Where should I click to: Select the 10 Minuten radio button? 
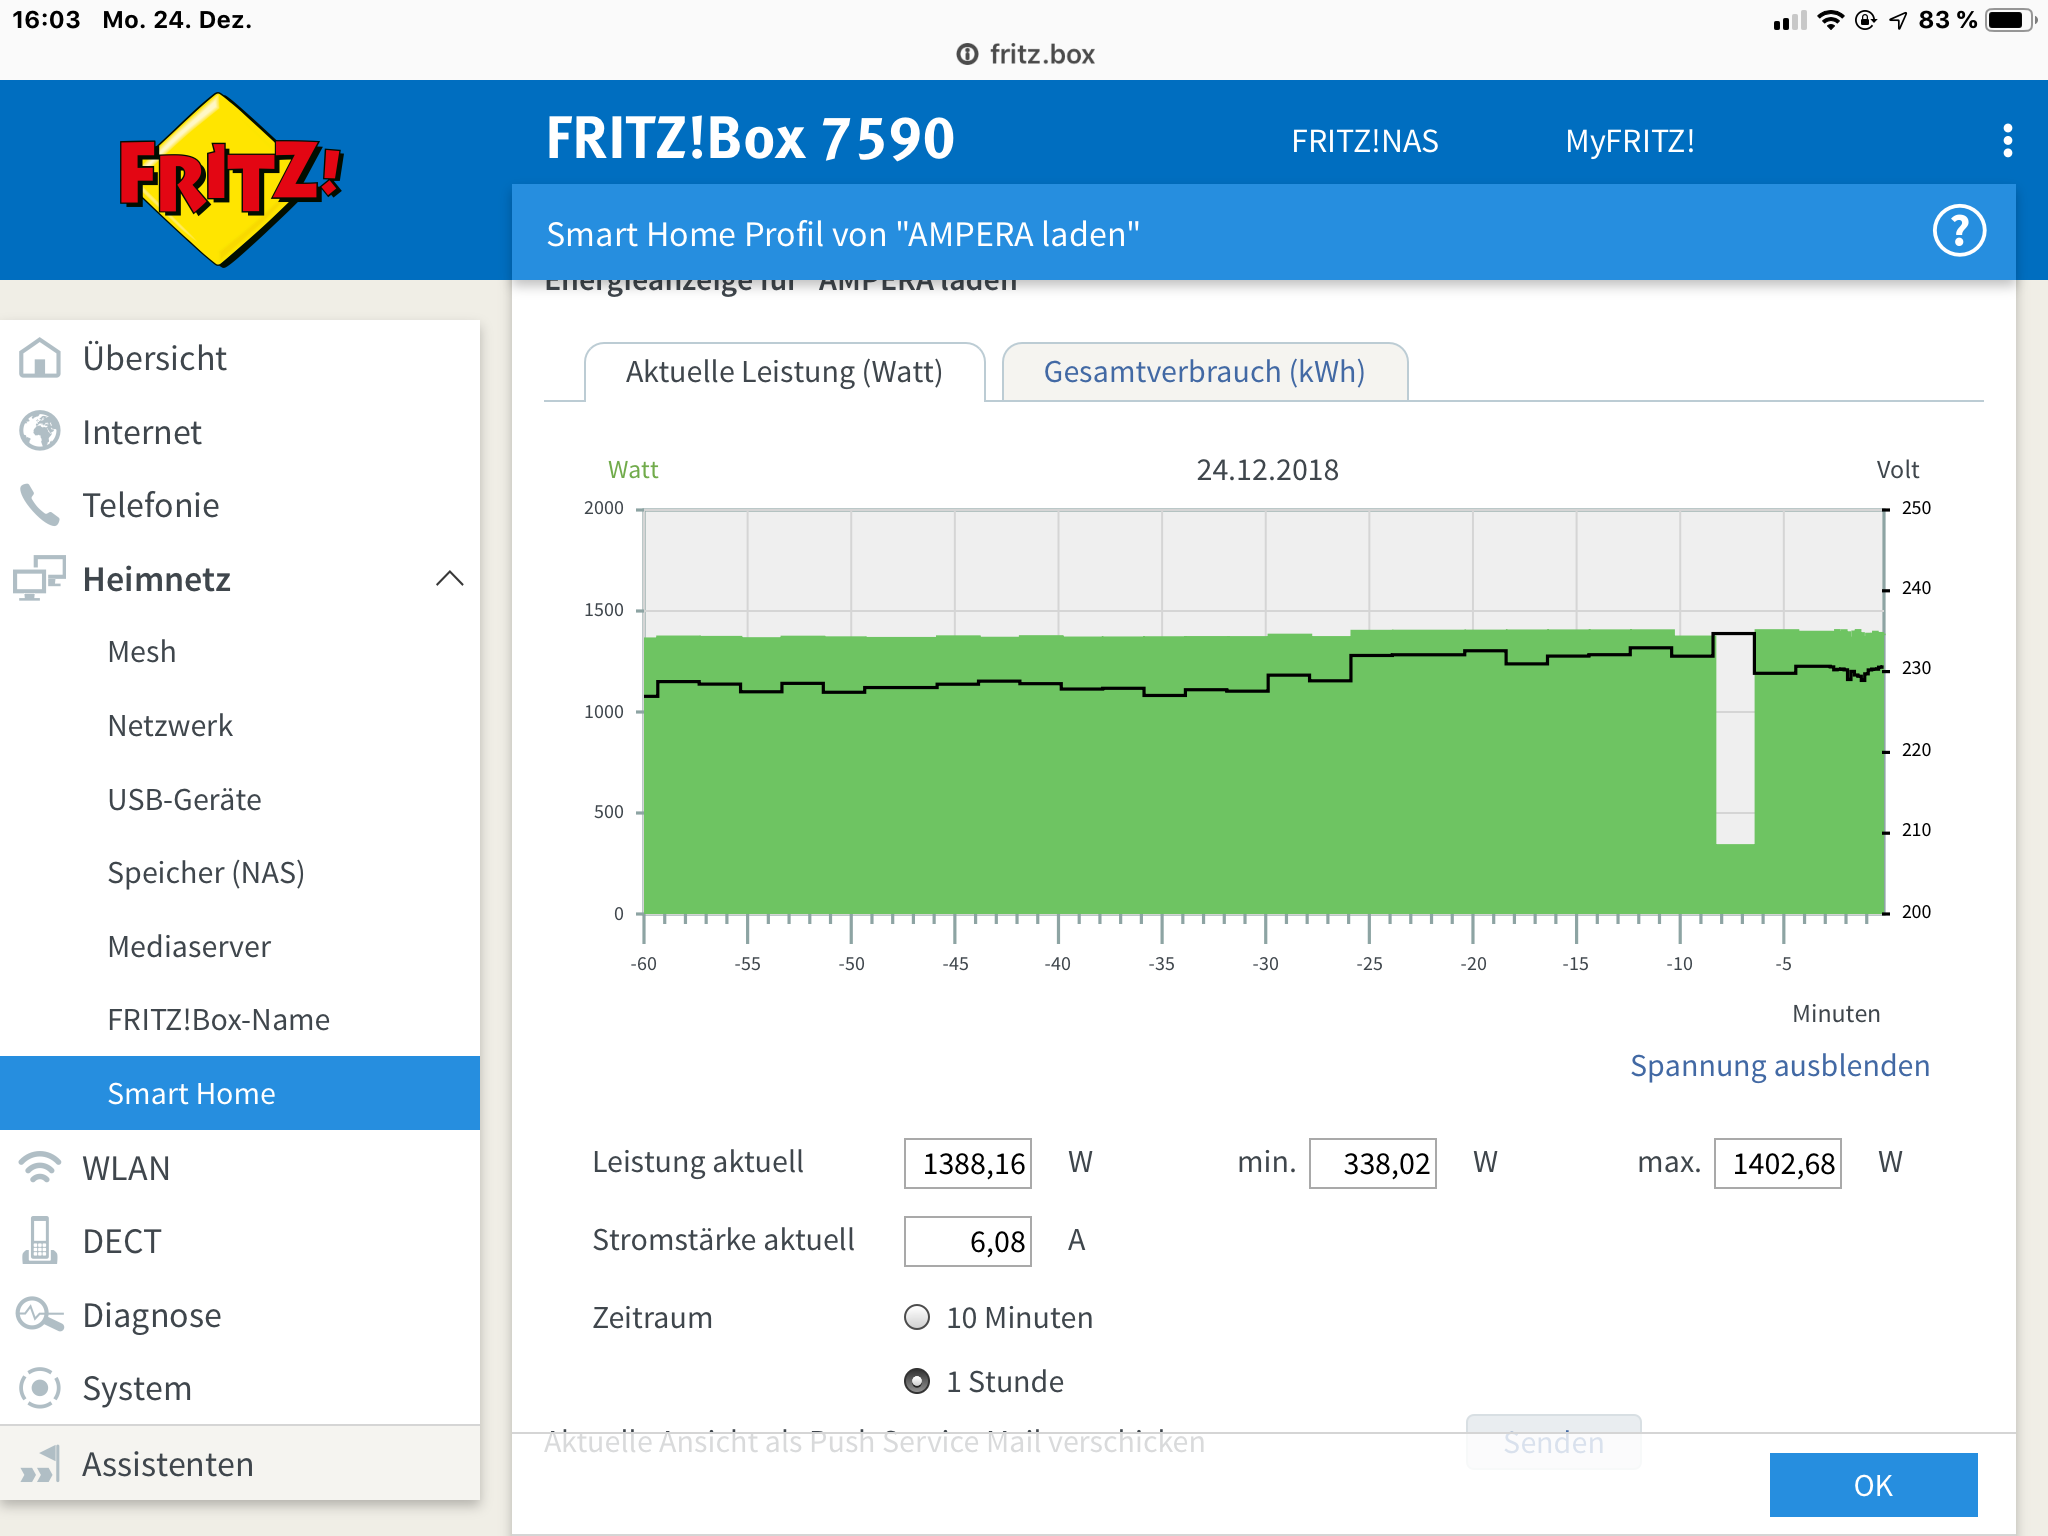point(917,1317)
